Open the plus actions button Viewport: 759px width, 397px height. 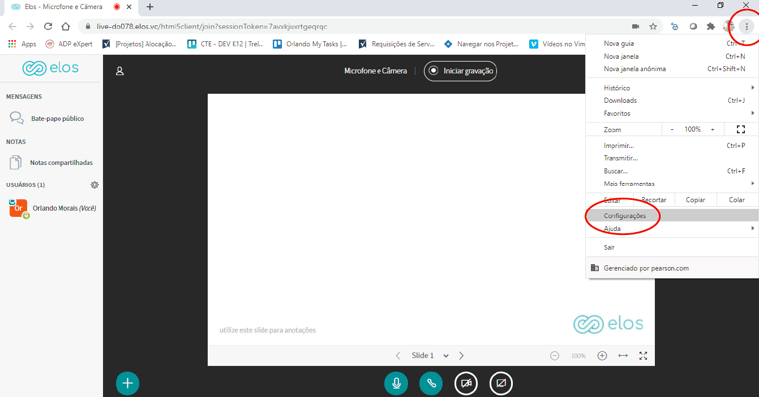[x=127, y=383]
